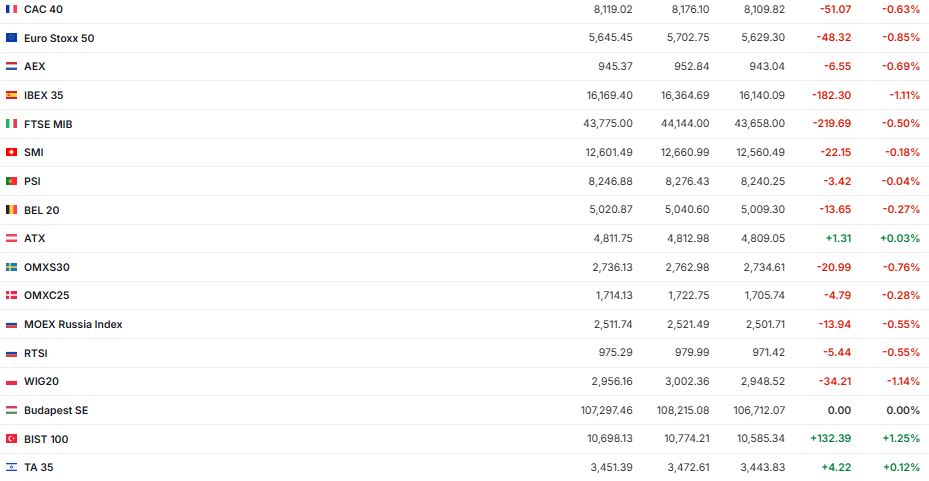Viewport: 929px width, 481px height.
Task: Click the ATX index name
Action: (34, 239)
